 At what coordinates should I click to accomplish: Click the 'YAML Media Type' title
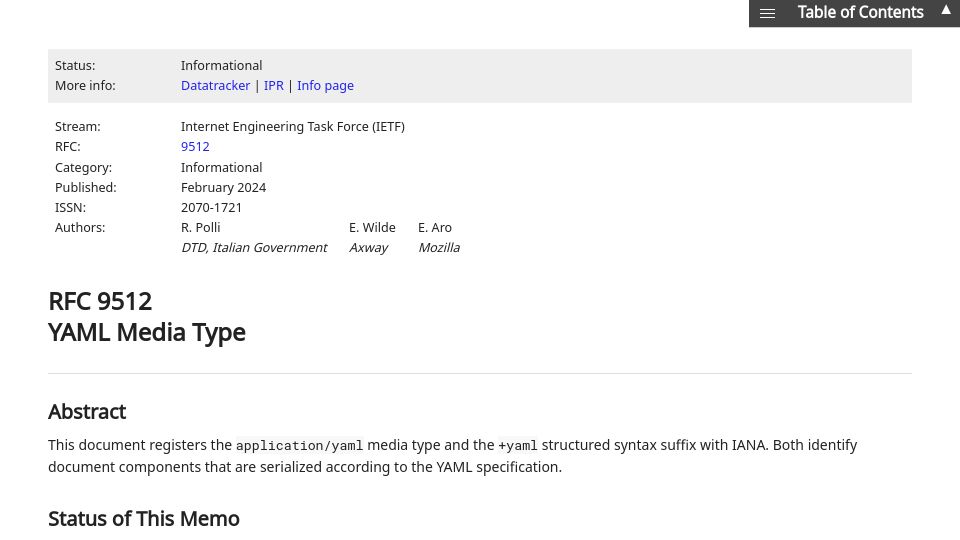click(x=147, y=332)
